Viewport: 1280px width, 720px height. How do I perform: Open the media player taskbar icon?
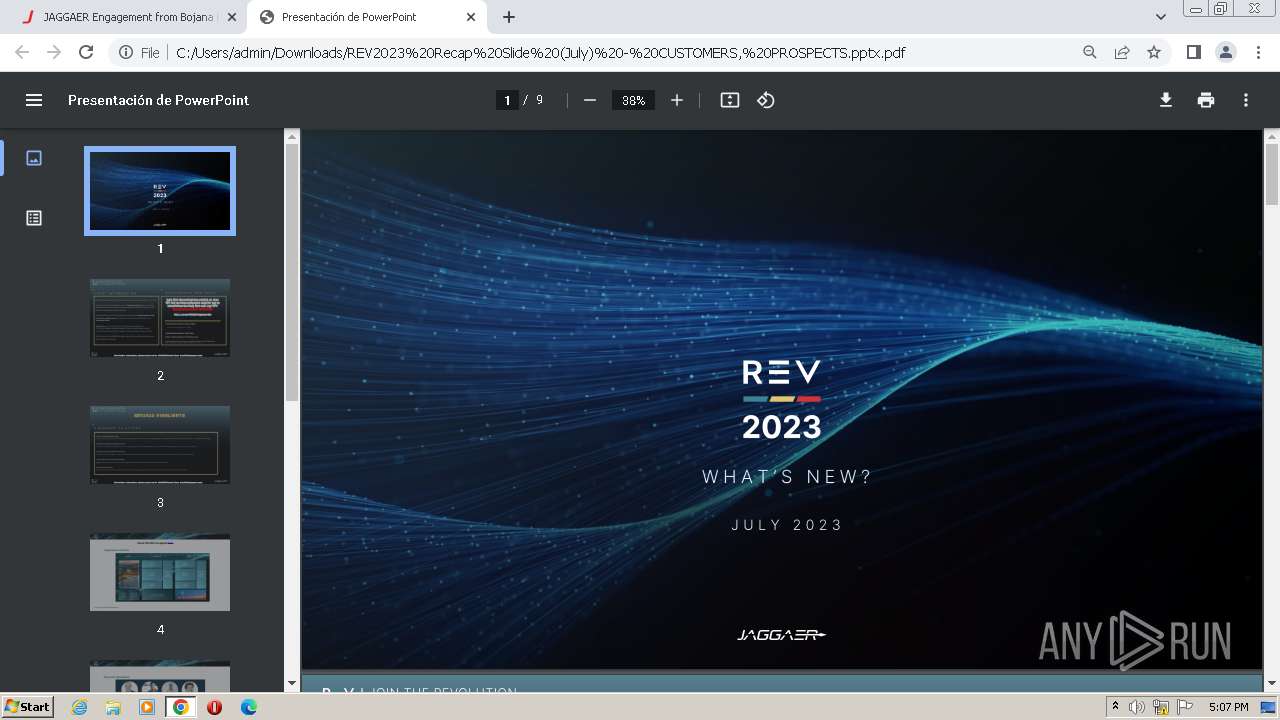pos(147,707)
